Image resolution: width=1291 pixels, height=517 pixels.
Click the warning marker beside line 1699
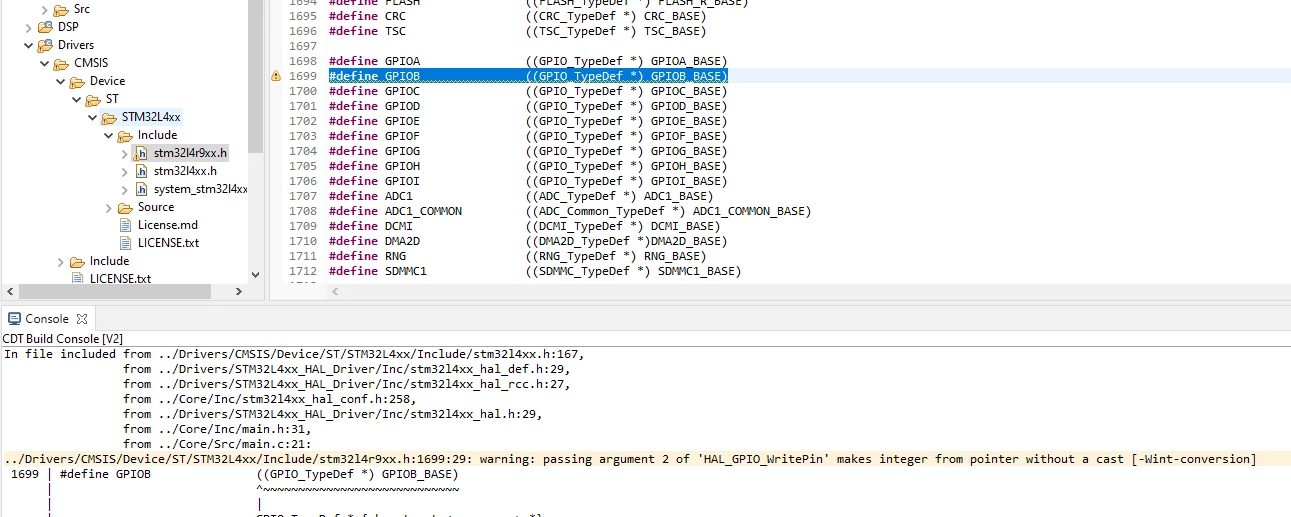[276, 76]
